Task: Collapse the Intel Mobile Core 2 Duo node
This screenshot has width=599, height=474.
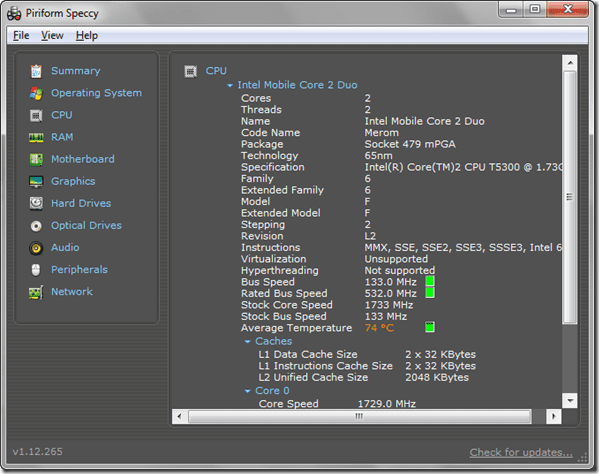Action: coord(230,86)
